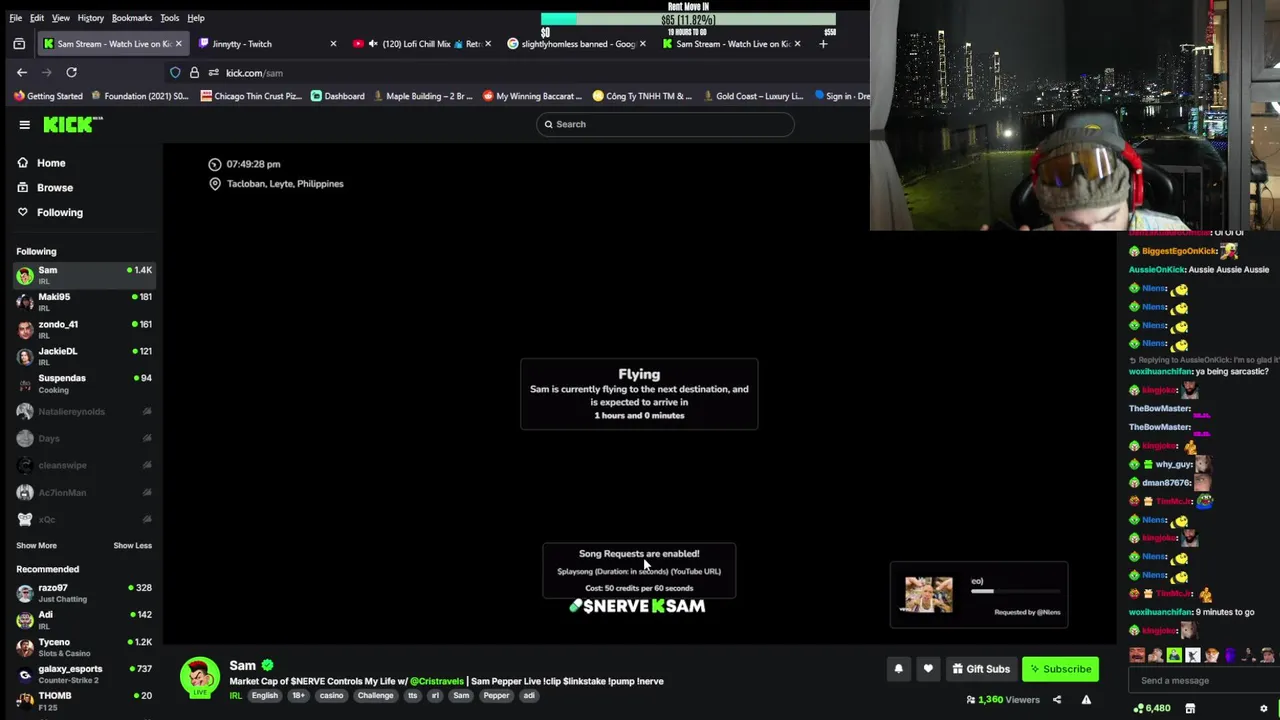Open offline channel xQc in sidebar
The height and width of the screenshot is (720, 1280).
coord(84,519)
